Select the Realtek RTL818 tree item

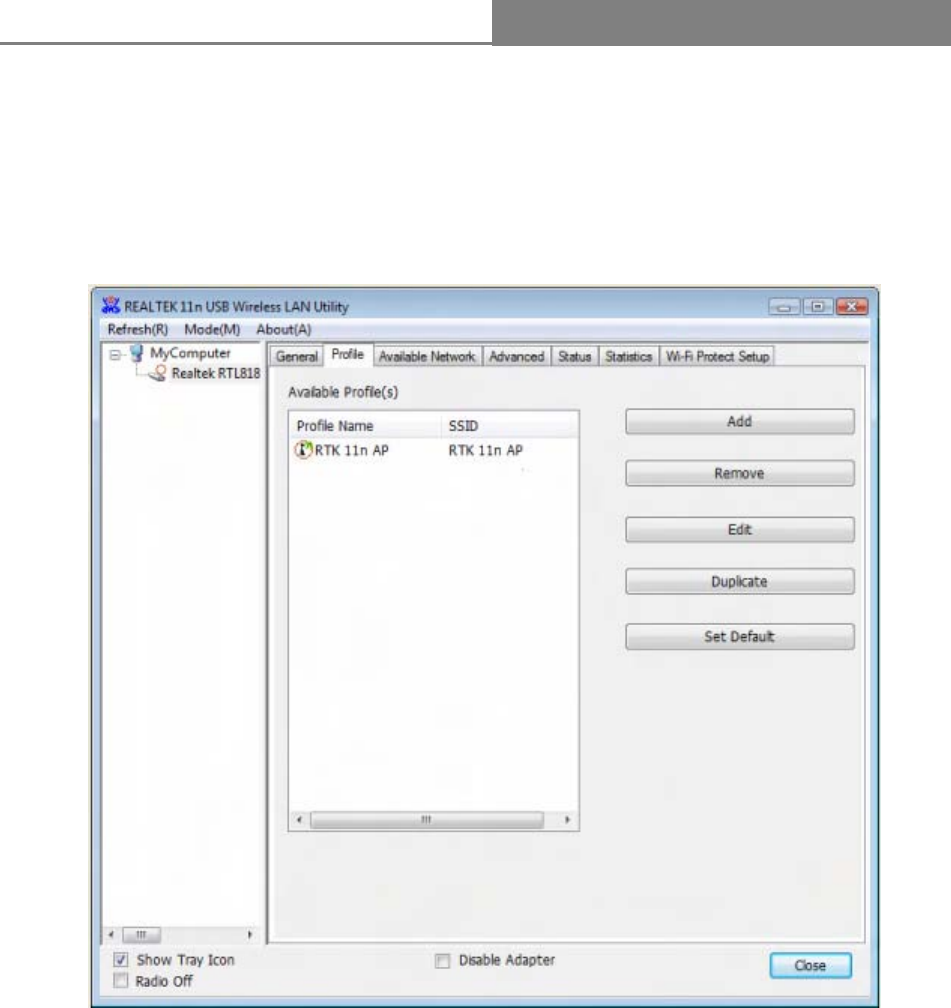pyautogui.click(x=216, y=374)
